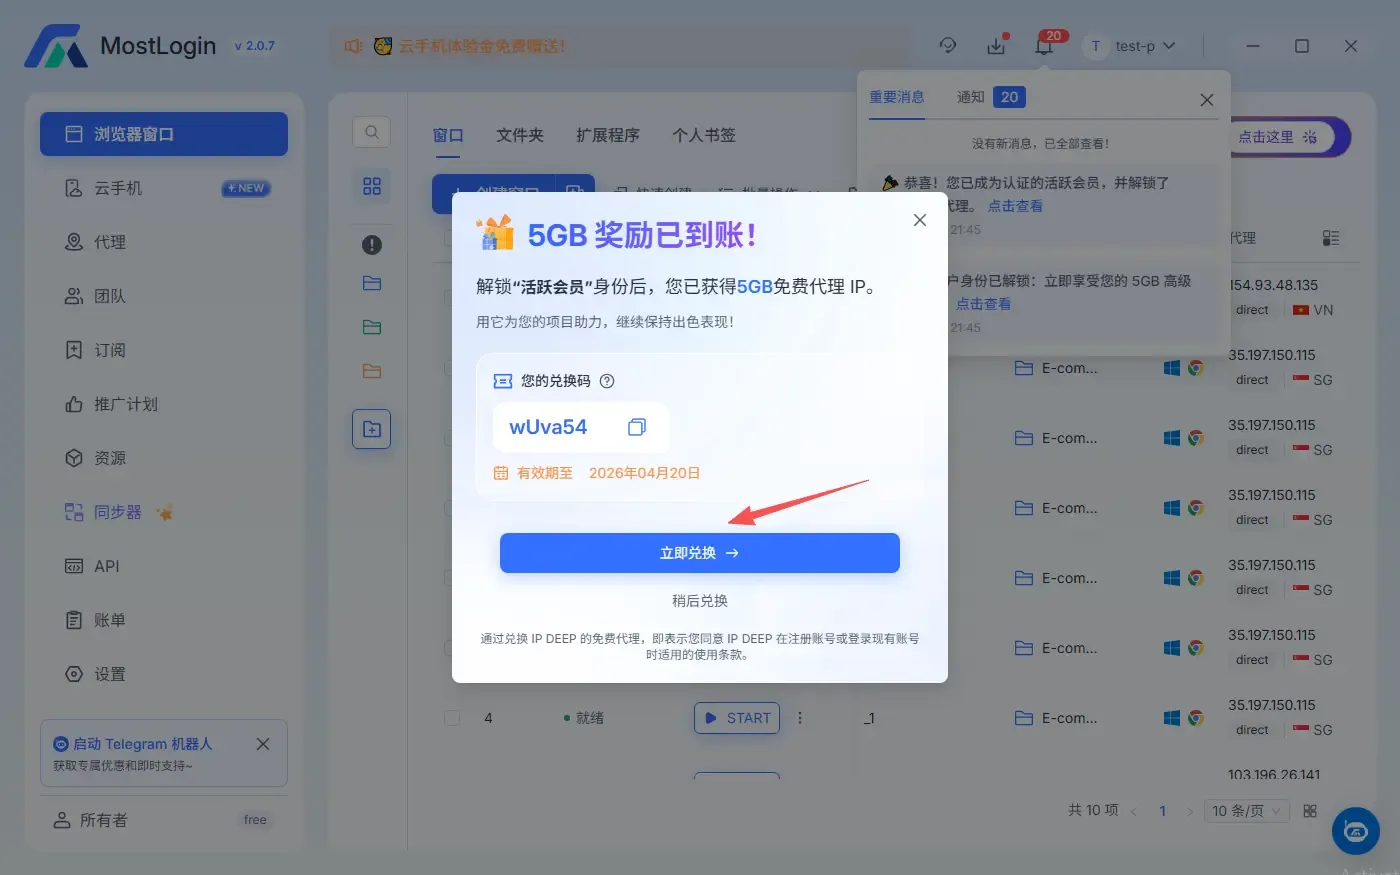Dismiss the Telegram 机器人 banner
Image resolution: width=1400 pixels, height=875 pixels.
(x=263, y=744)
